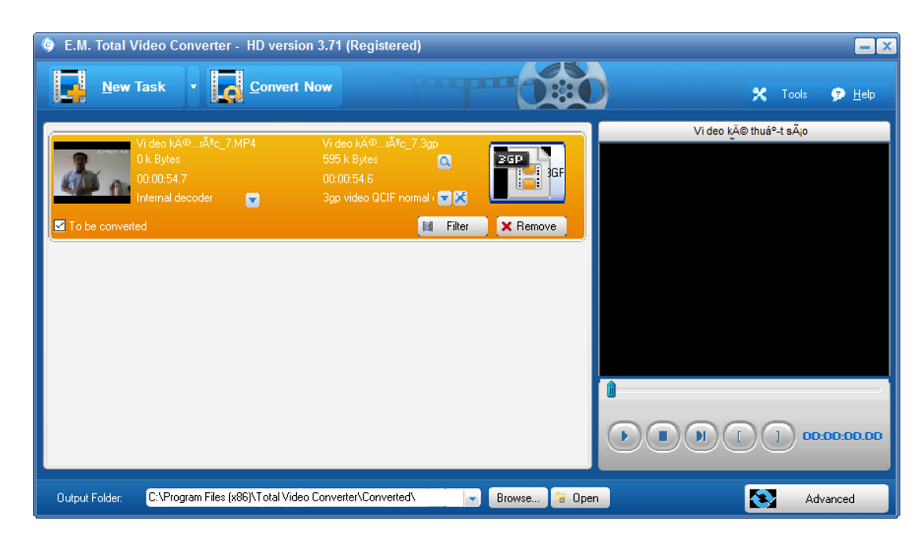Screen dimensions: 924x540
Task: Play the preview video
Action: pos(624,436)
